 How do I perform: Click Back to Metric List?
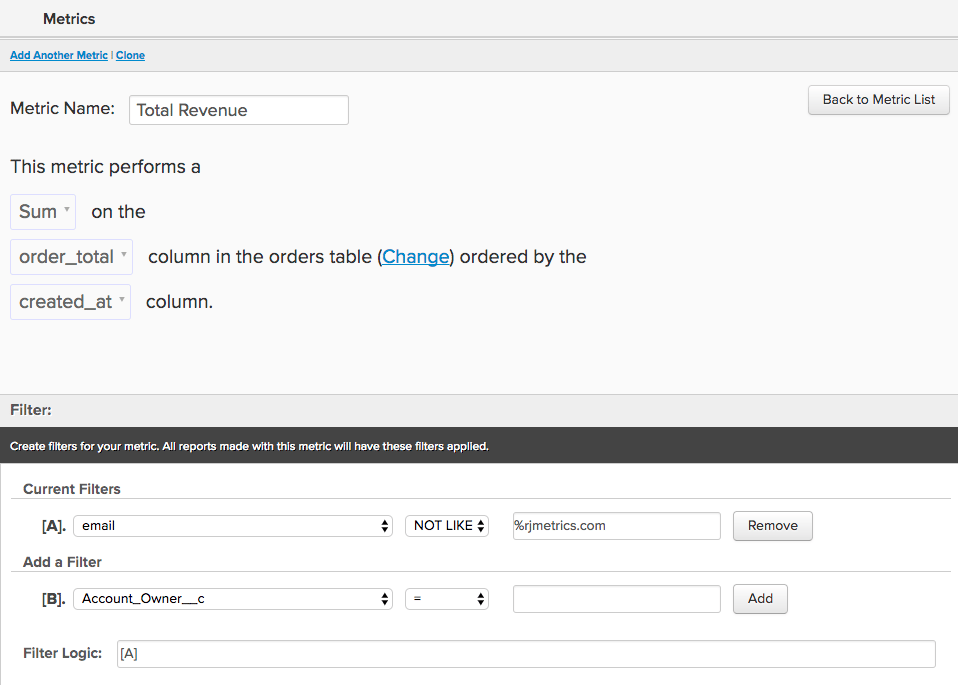coord(877,99)
